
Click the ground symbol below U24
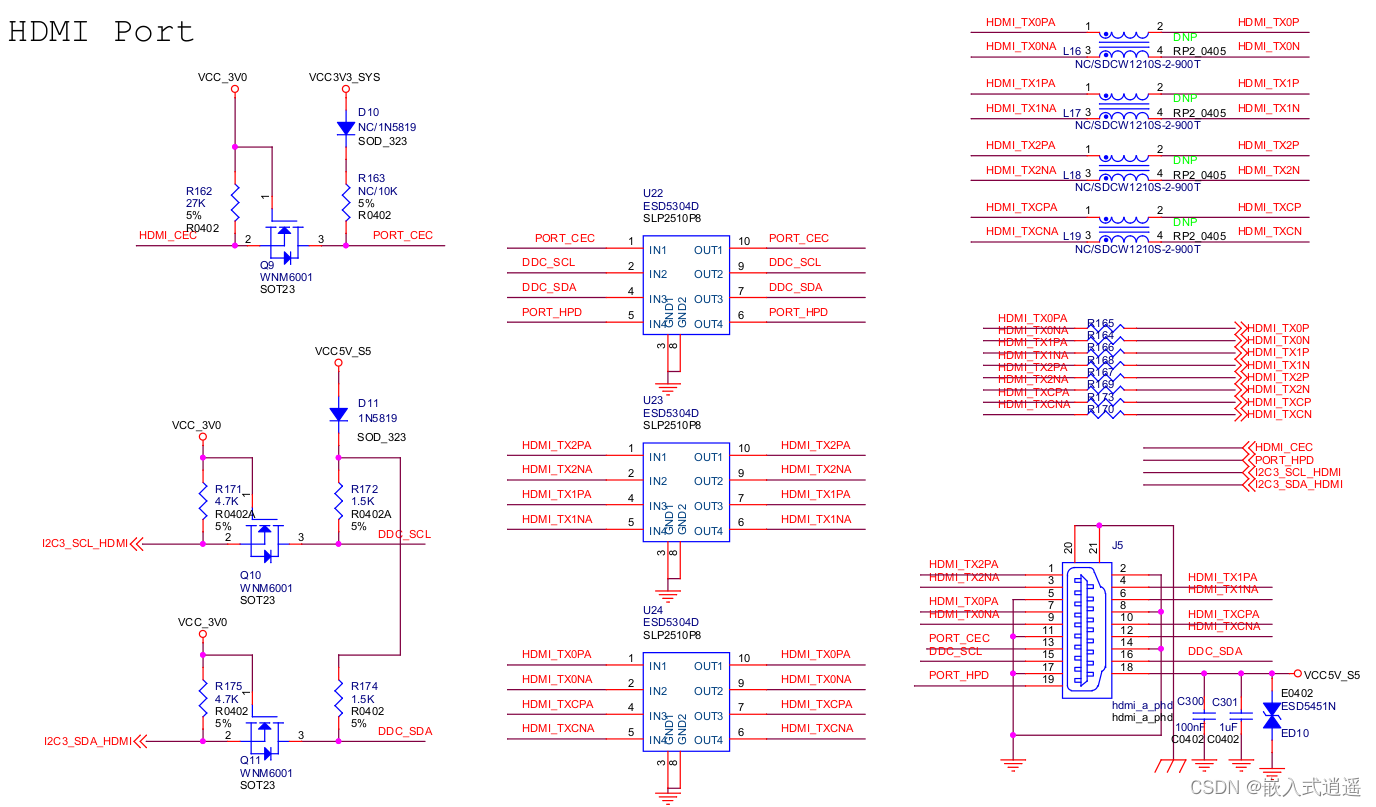click(668, 797)
